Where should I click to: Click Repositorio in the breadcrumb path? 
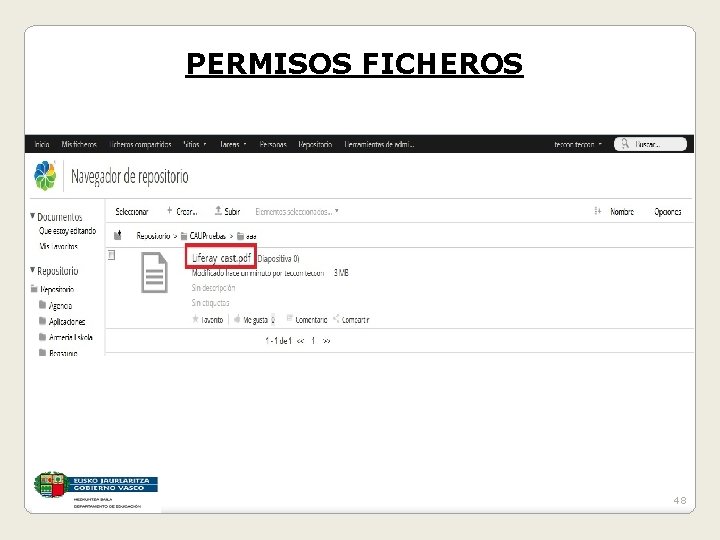(x=153, y=236)
